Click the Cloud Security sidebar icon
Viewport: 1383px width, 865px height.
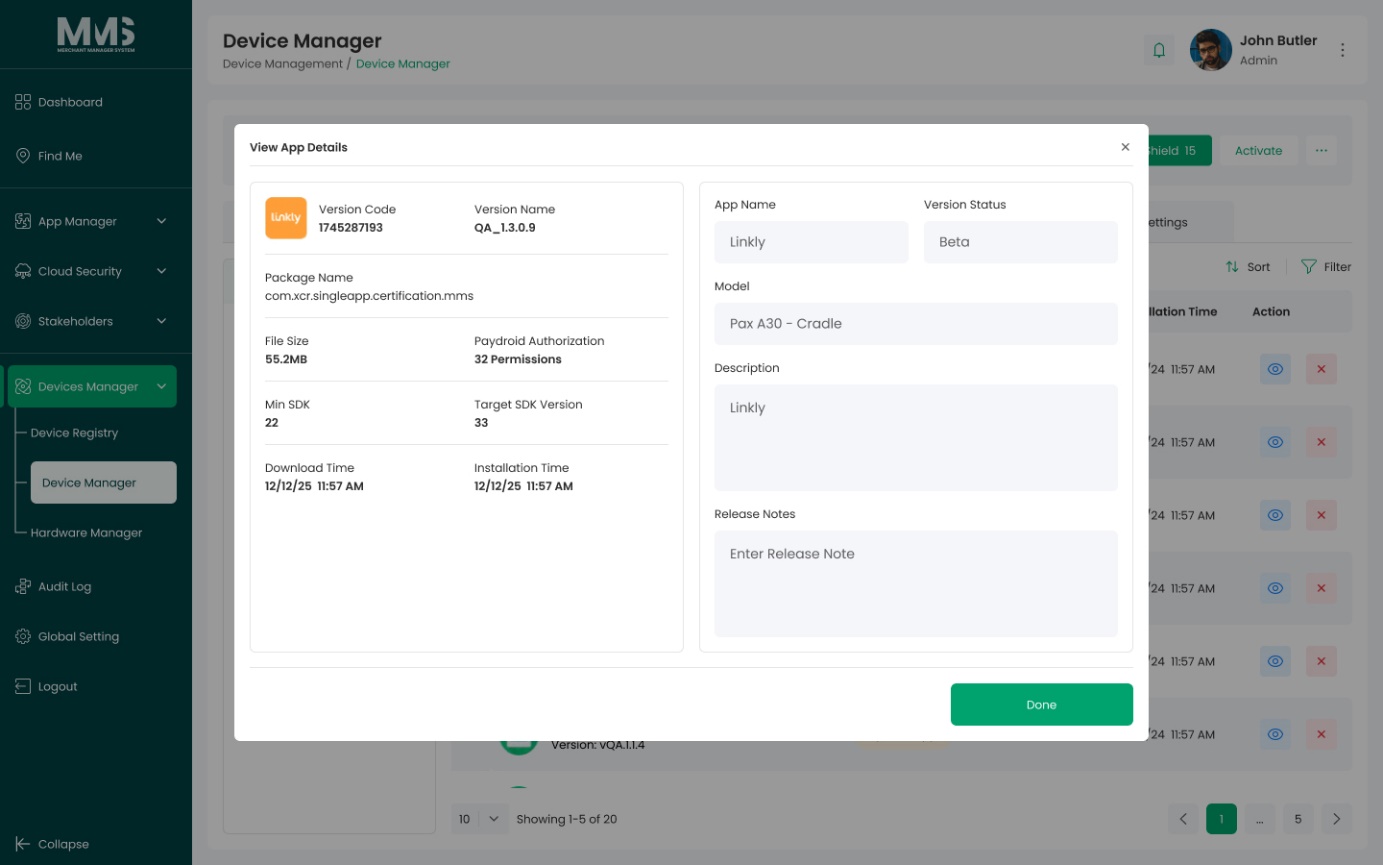23,271
